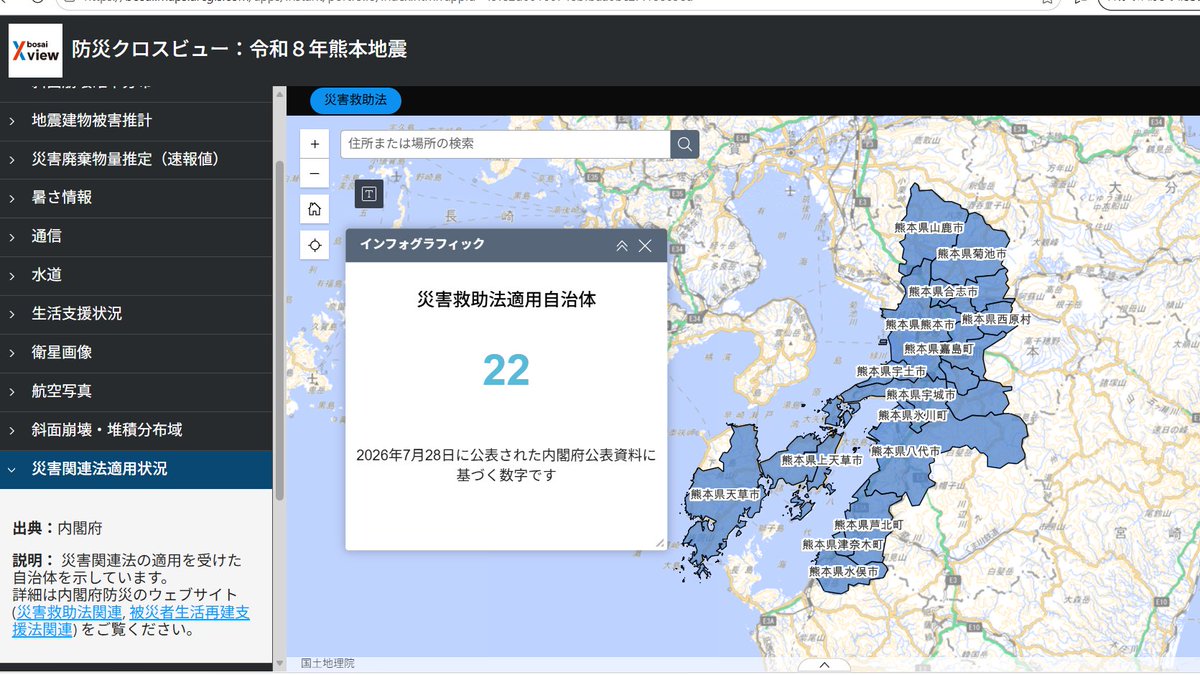Open the infographic widget T icon

coord(369,194)
